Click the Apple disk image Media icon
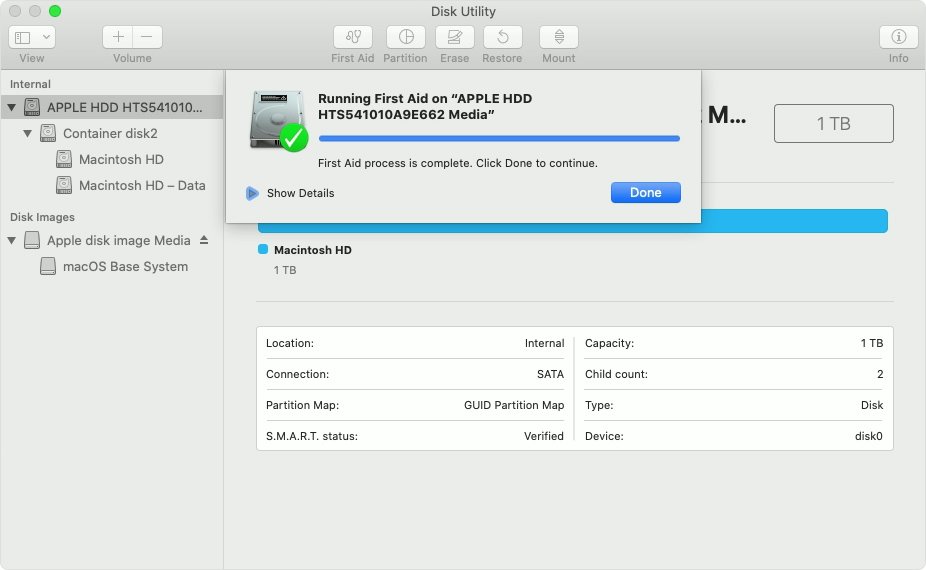 [32, 240]
